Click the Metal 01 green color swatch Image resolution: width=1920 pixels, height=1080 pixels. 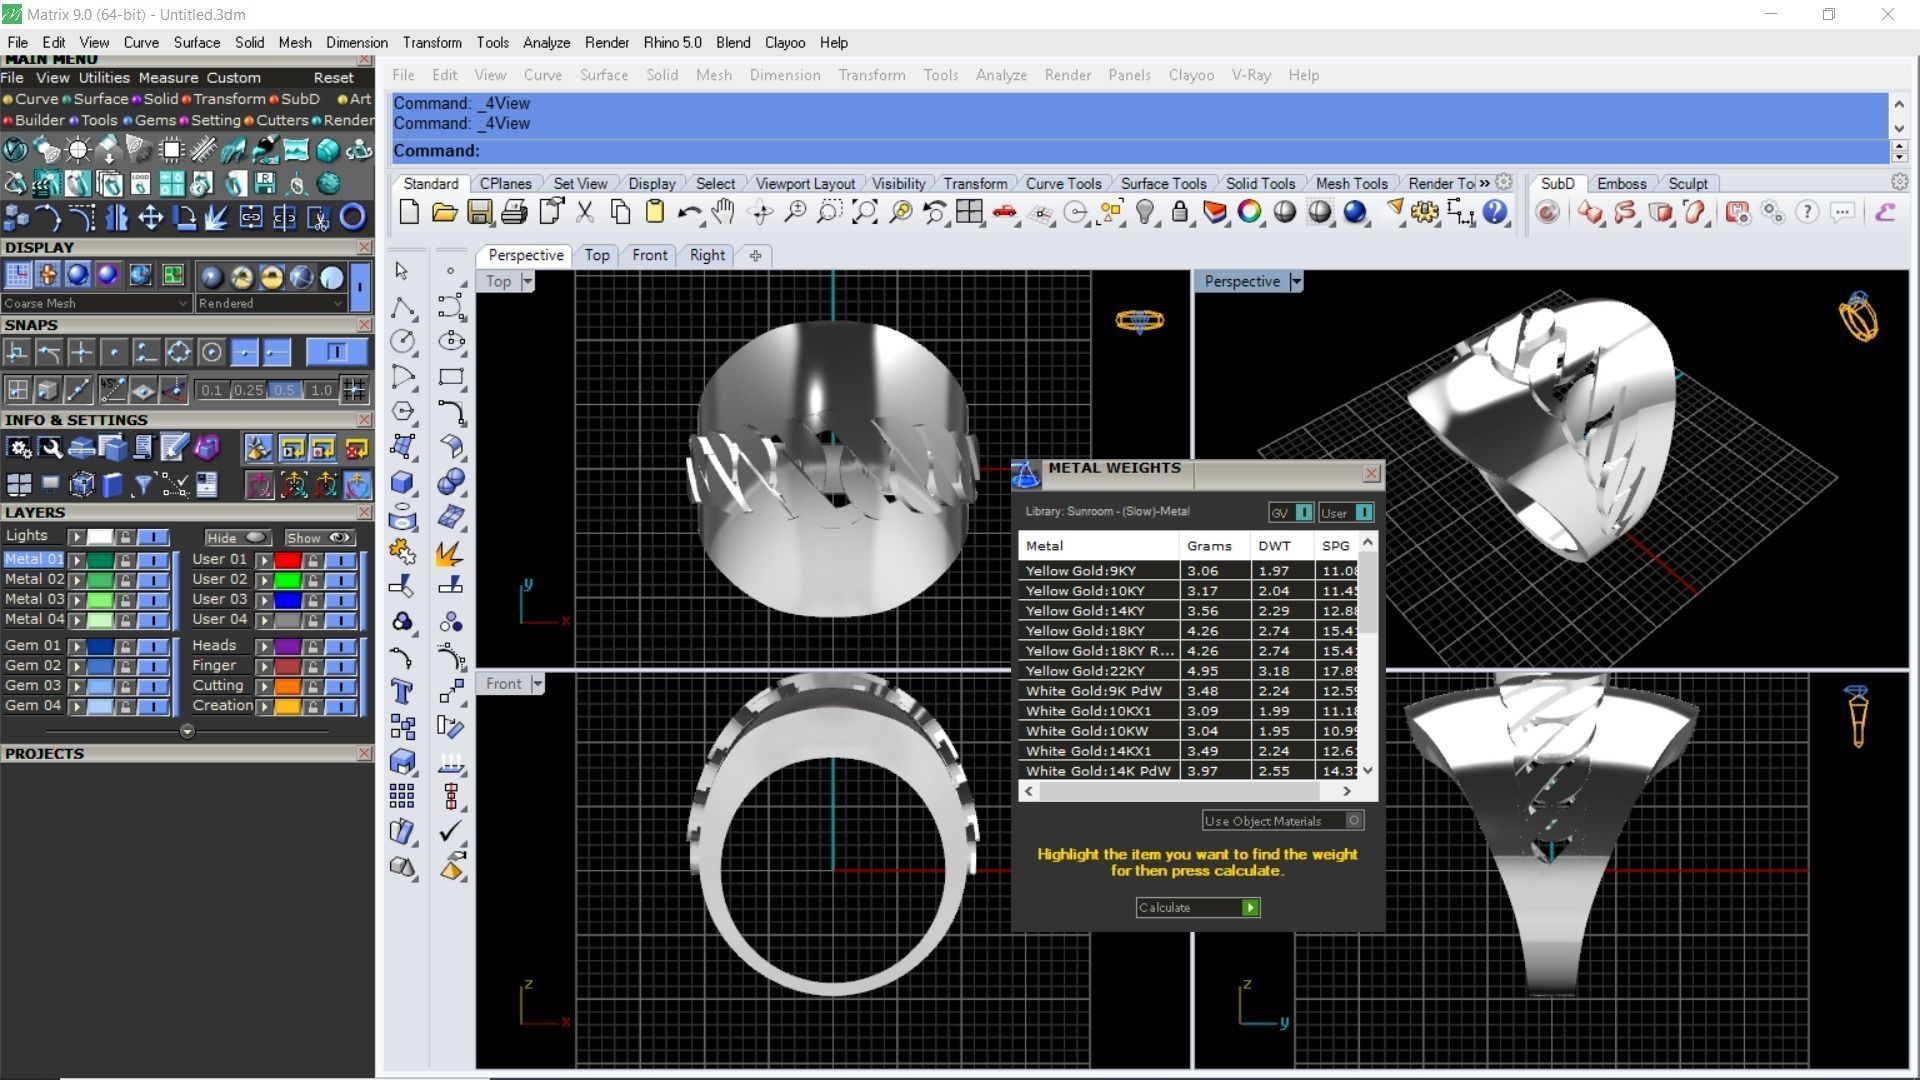[100, 560]
